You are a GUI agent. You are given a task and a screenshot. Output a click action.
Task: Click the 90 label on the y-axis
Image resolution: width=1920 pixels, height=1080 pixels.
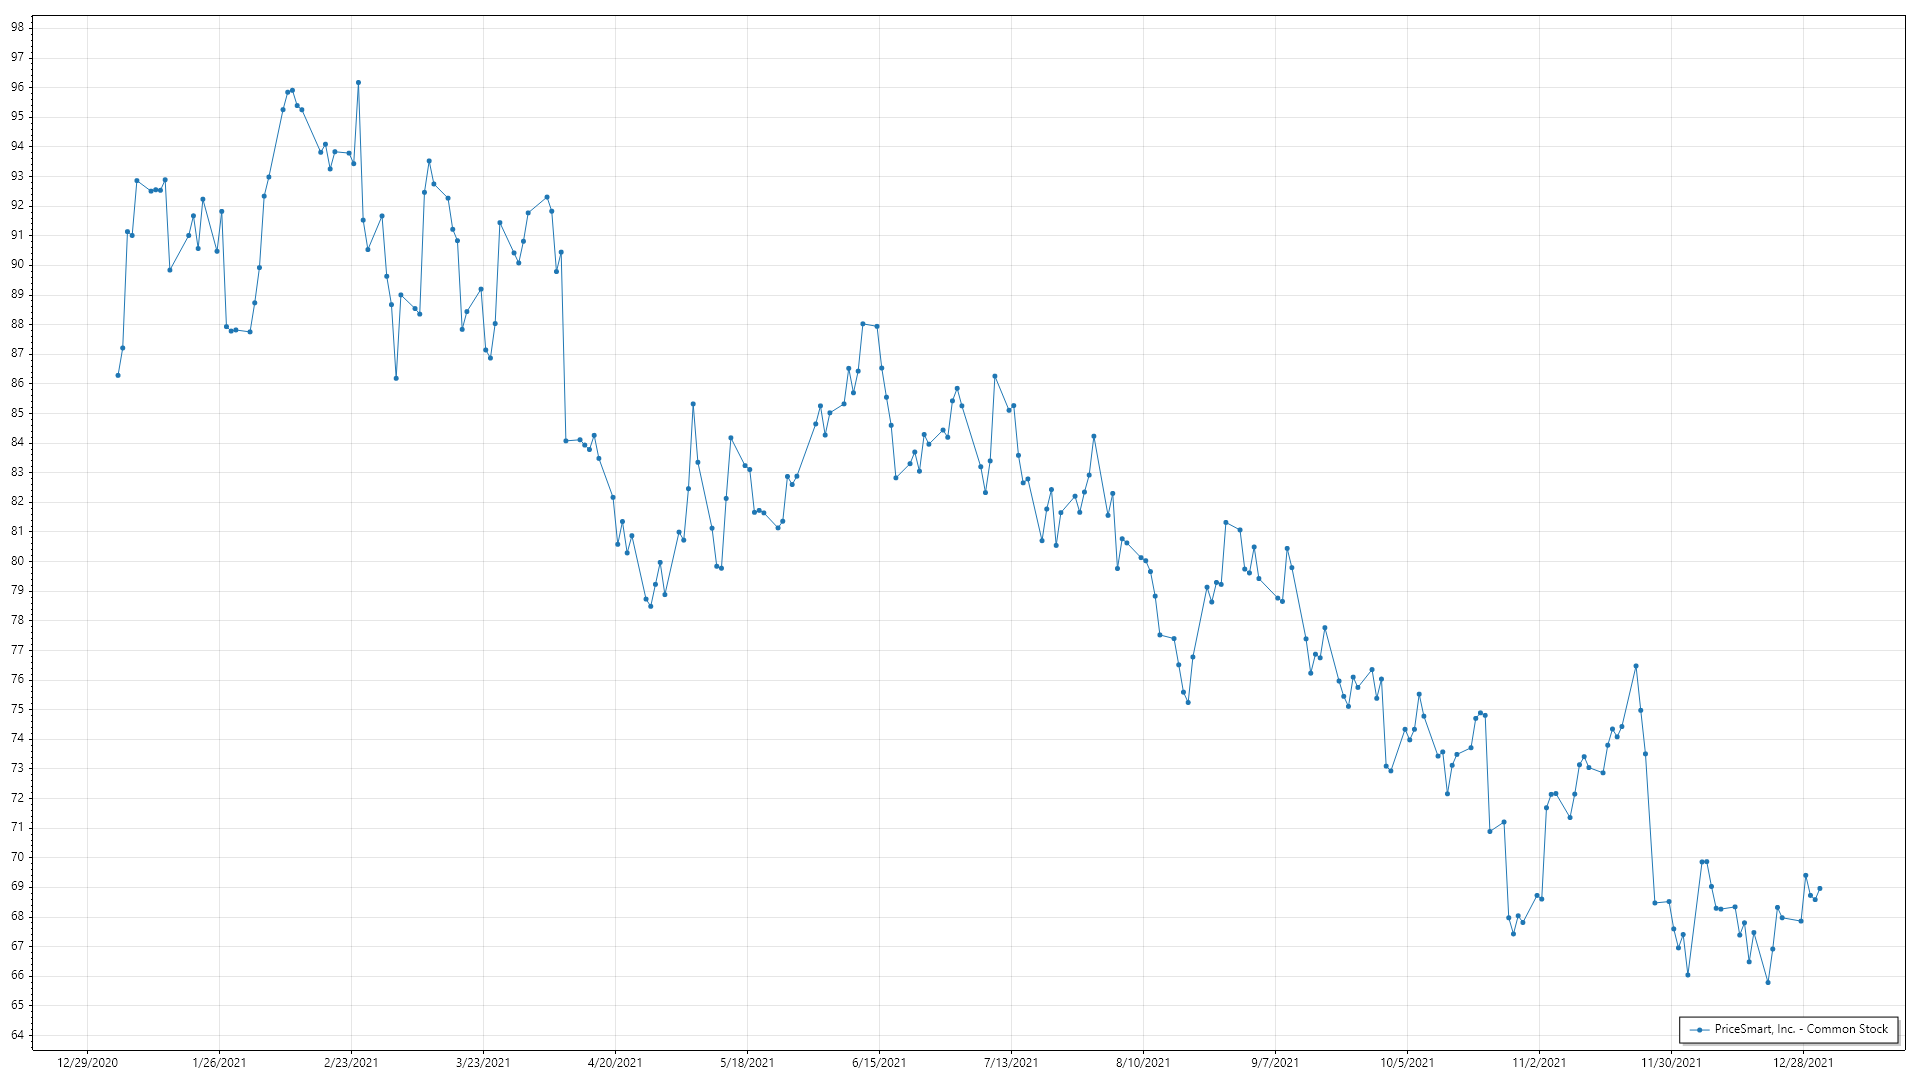click(17, 265)
